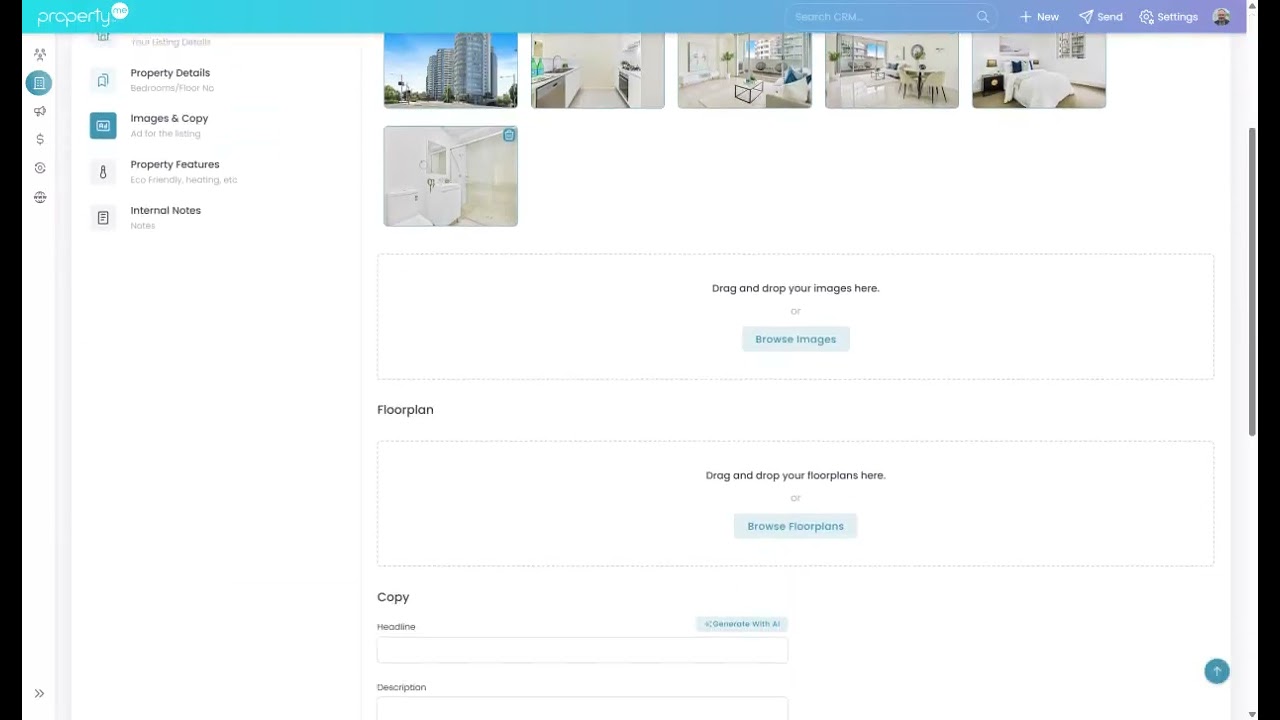The width and height of the screenshot is (1280, 720).
Task: Expand sidebar with double chevron icon
Action: point(39,693)
